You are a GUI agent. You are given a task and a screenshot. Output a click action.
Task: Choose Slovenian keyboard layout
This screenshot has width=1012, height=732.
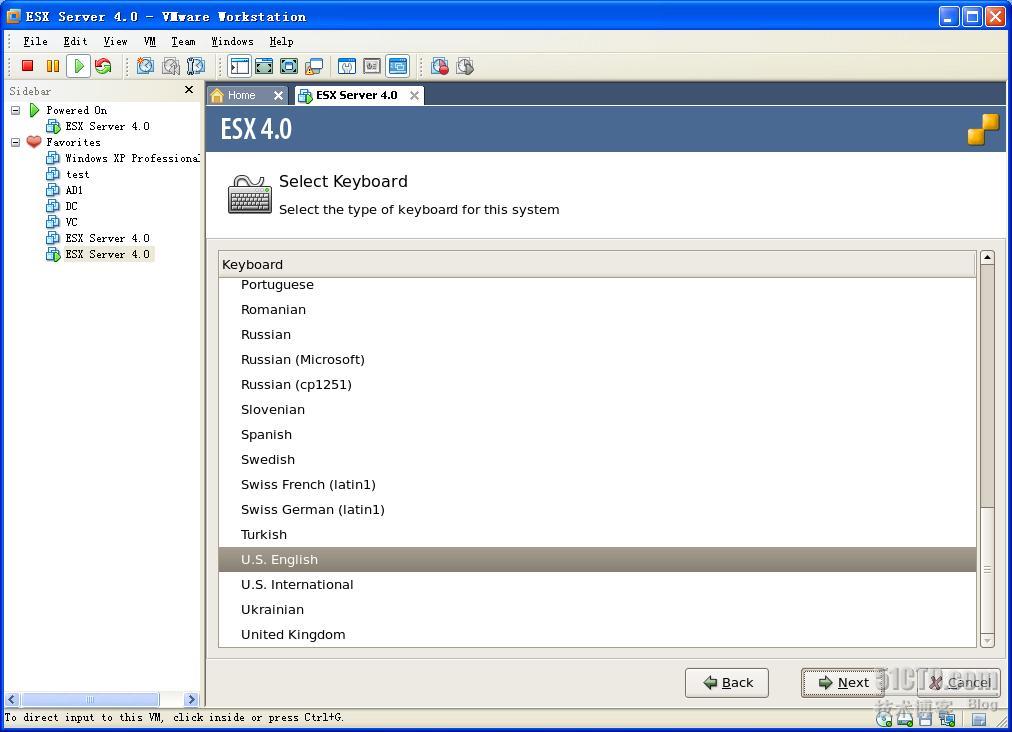coord(597,410)
